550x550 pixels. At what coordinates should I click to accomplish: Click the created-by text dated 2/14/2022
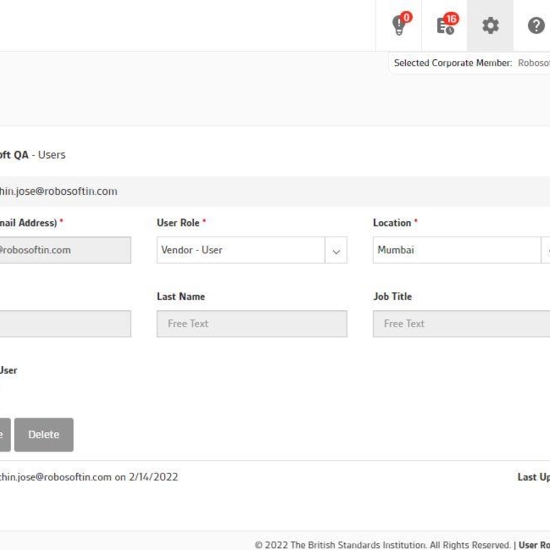(89, 477)
